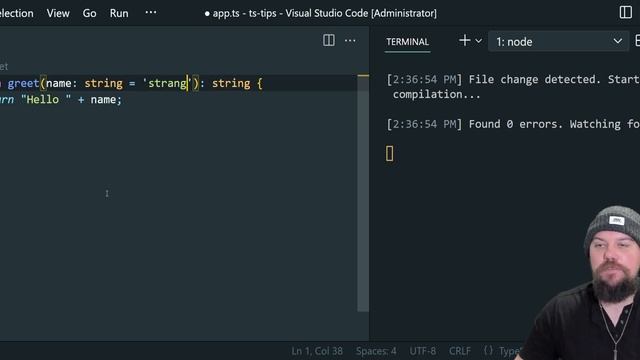Change file encoding via 'UTF-8'

pos(422,351)
